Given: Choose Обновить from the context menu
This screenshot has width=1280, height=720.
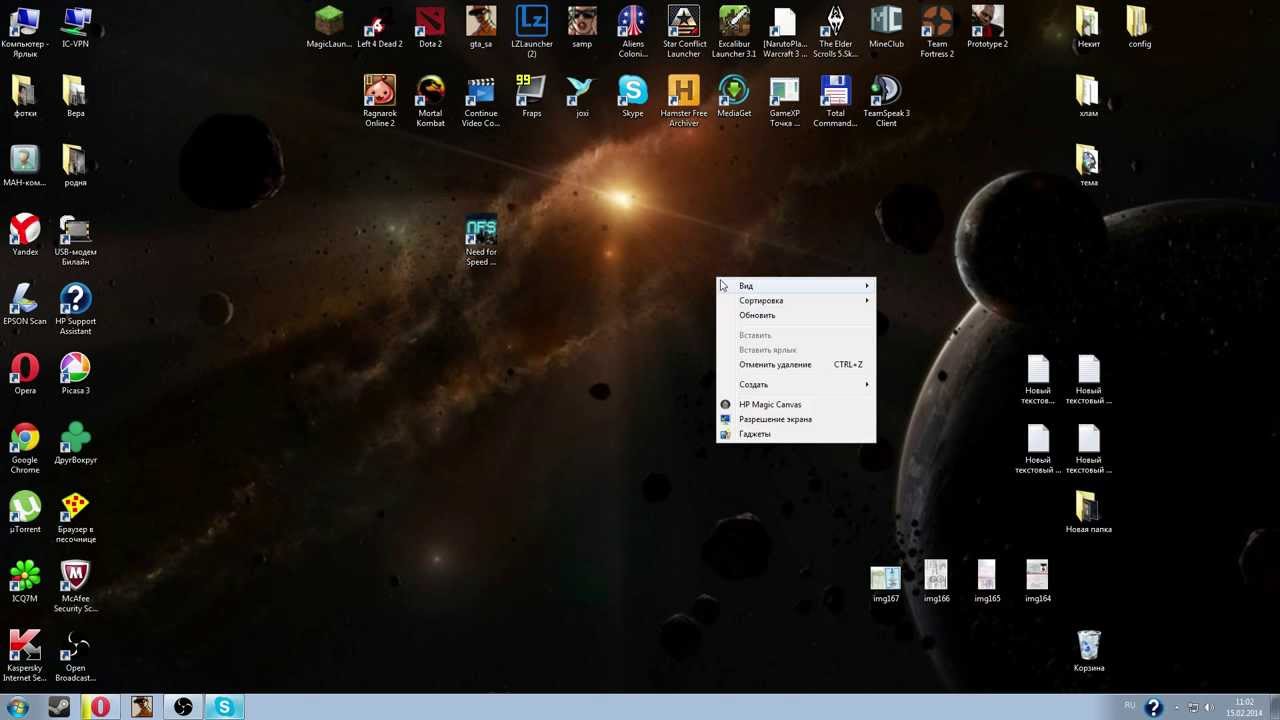Looking at the screenshot, I should [796, 316].
